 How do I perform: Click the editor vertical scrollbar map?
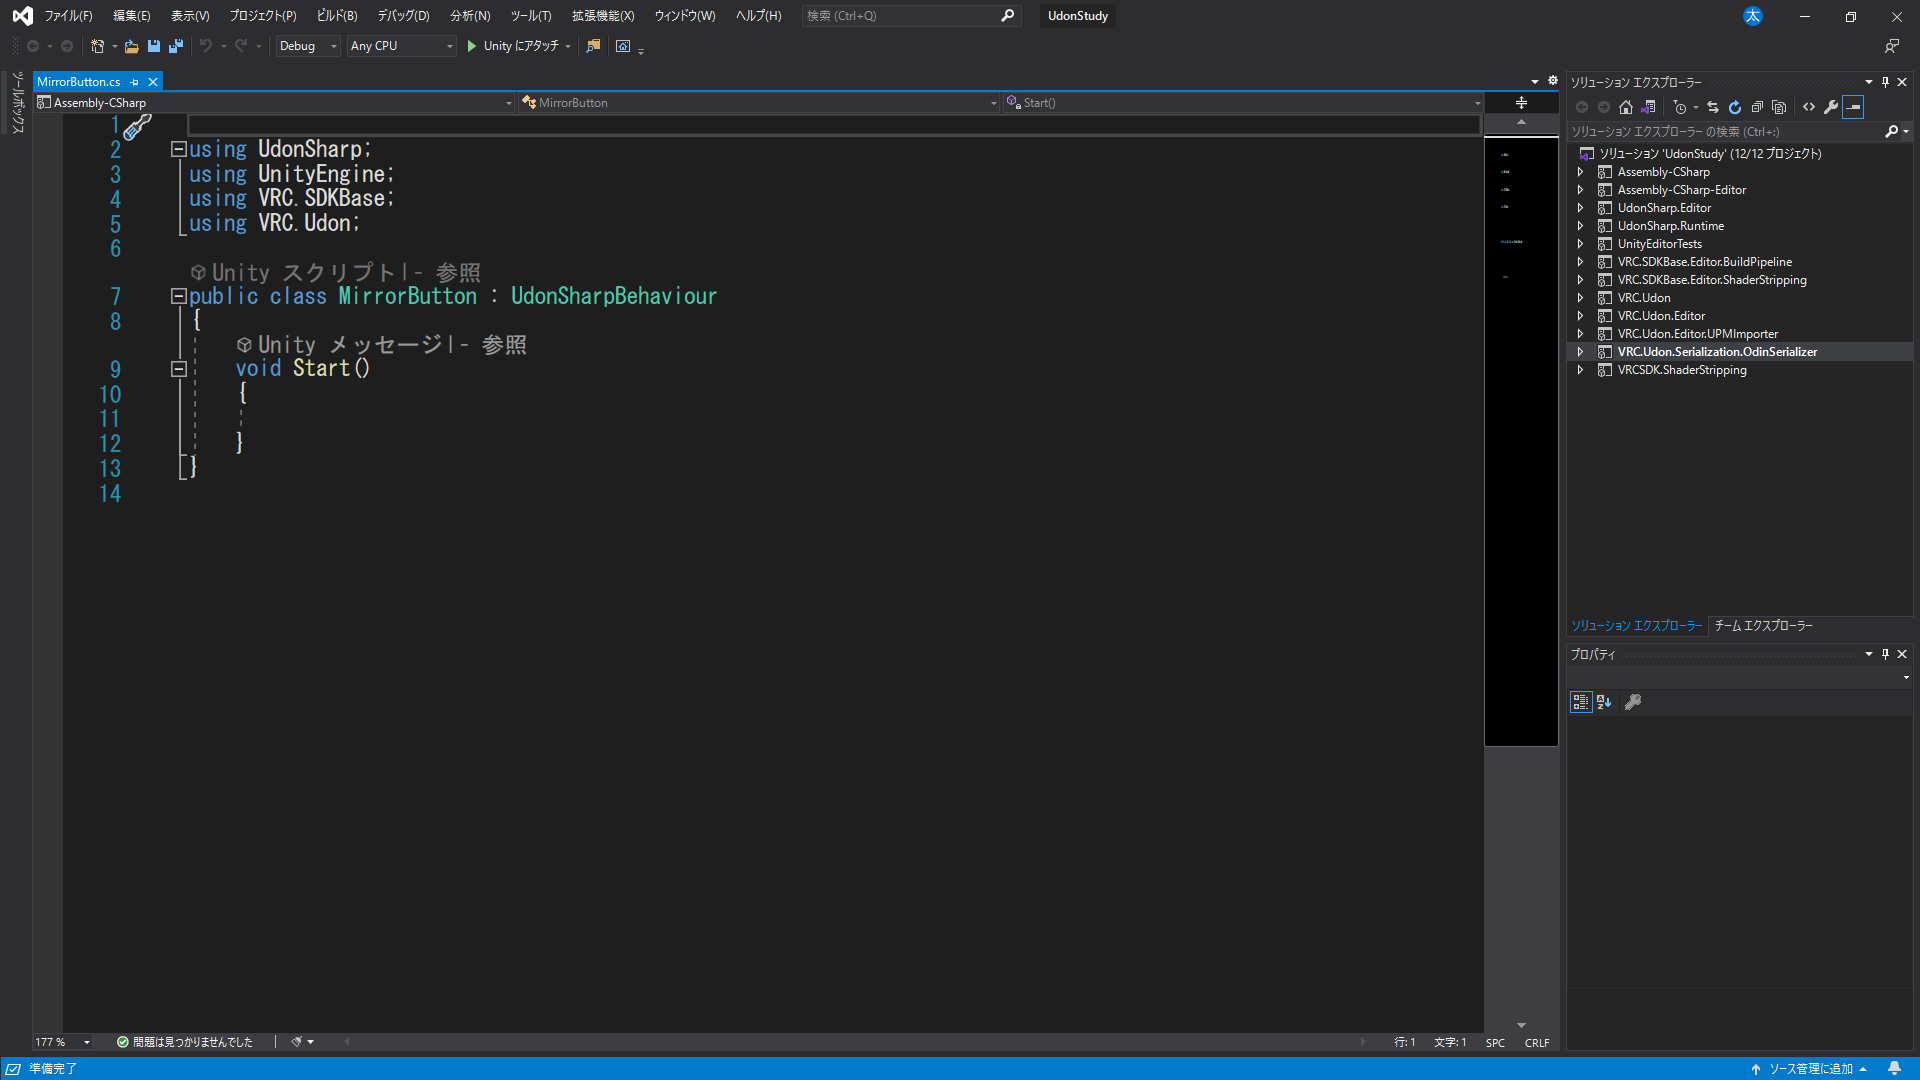click(1520, 440)
